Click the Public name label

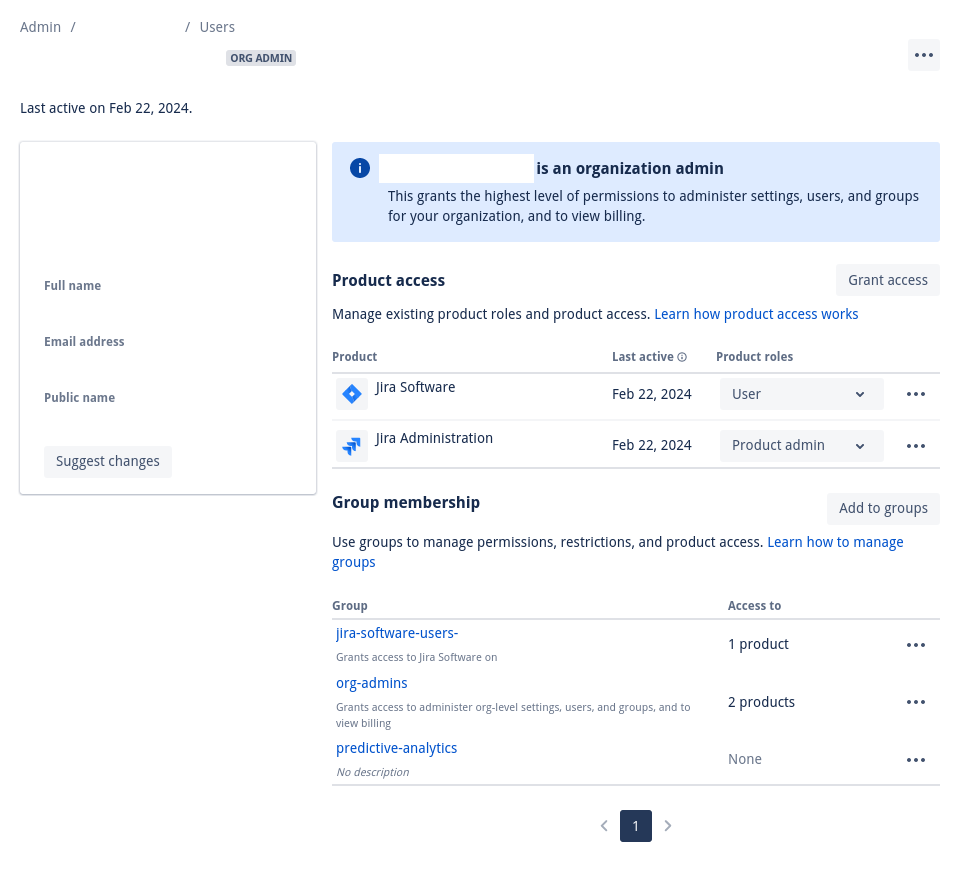point(79,398)
